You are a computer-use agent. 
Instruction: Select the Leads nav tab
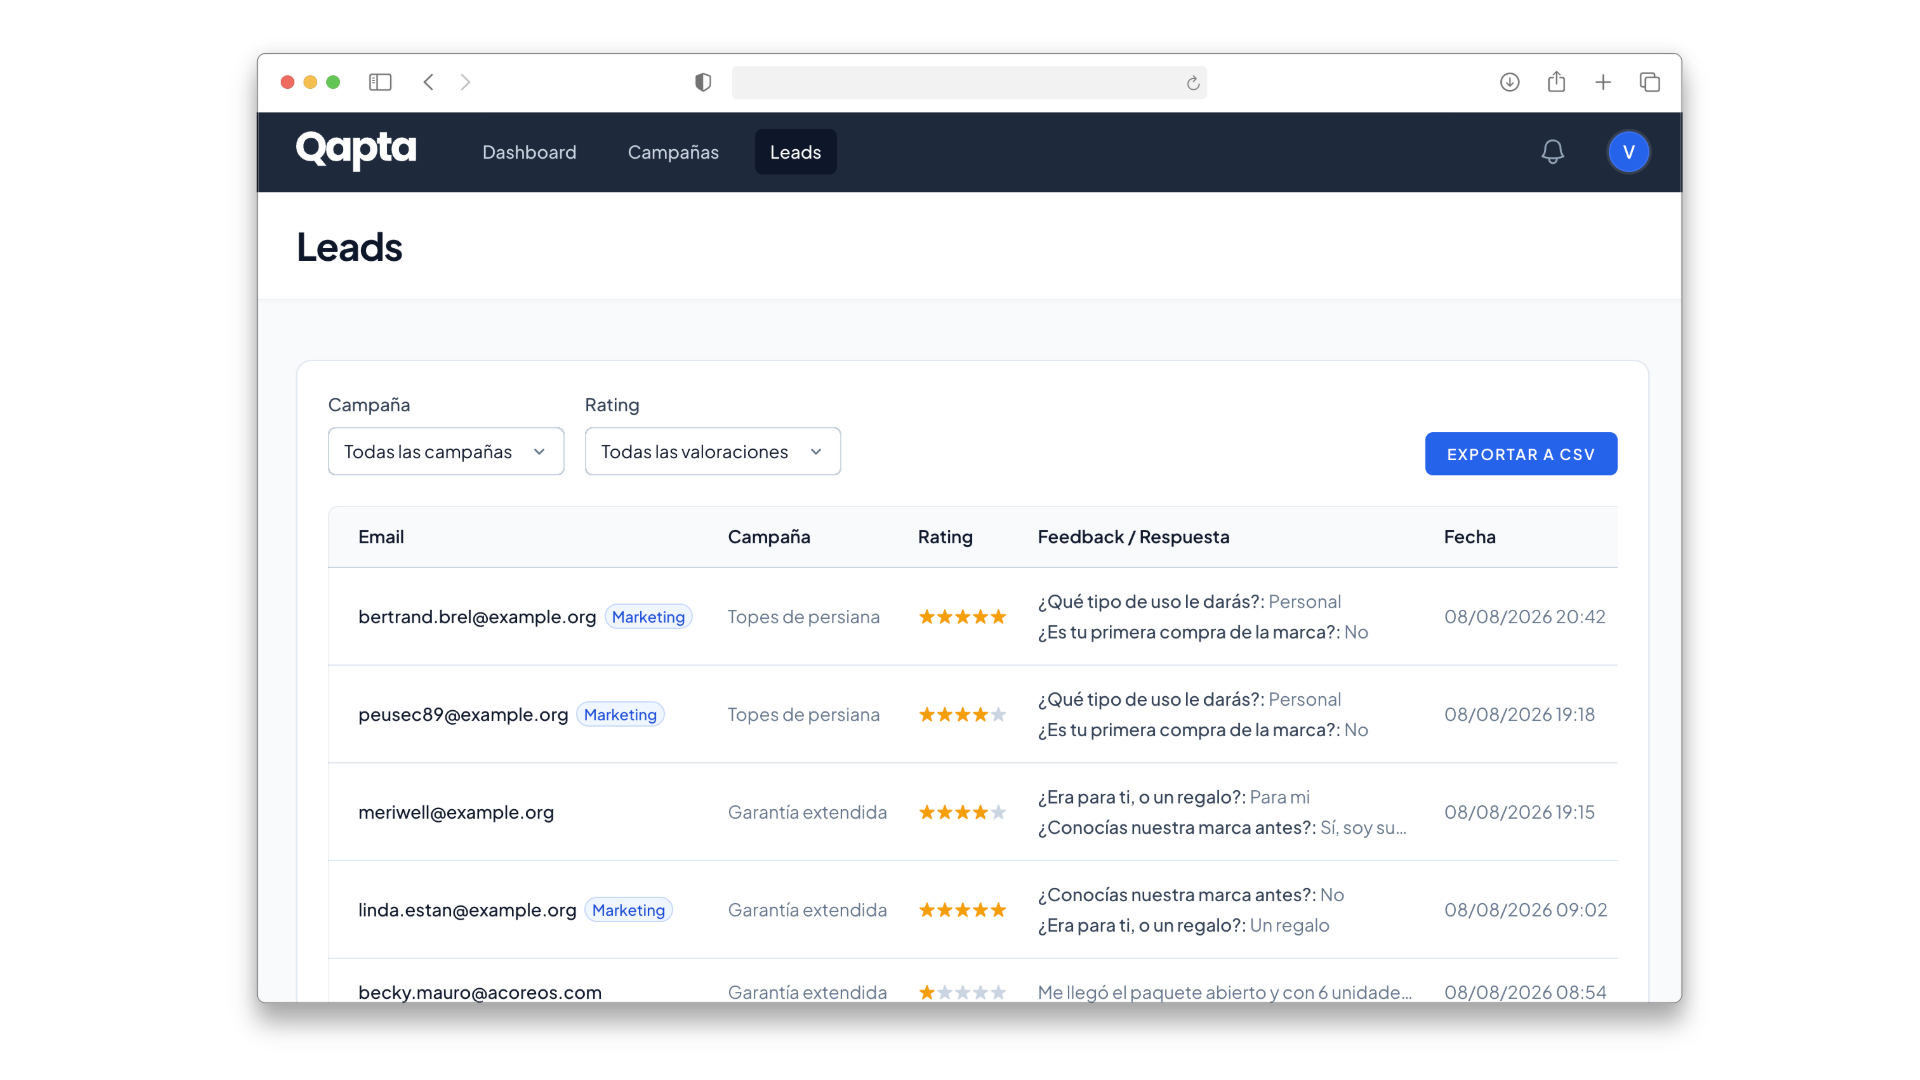click(x=795, y=152)
